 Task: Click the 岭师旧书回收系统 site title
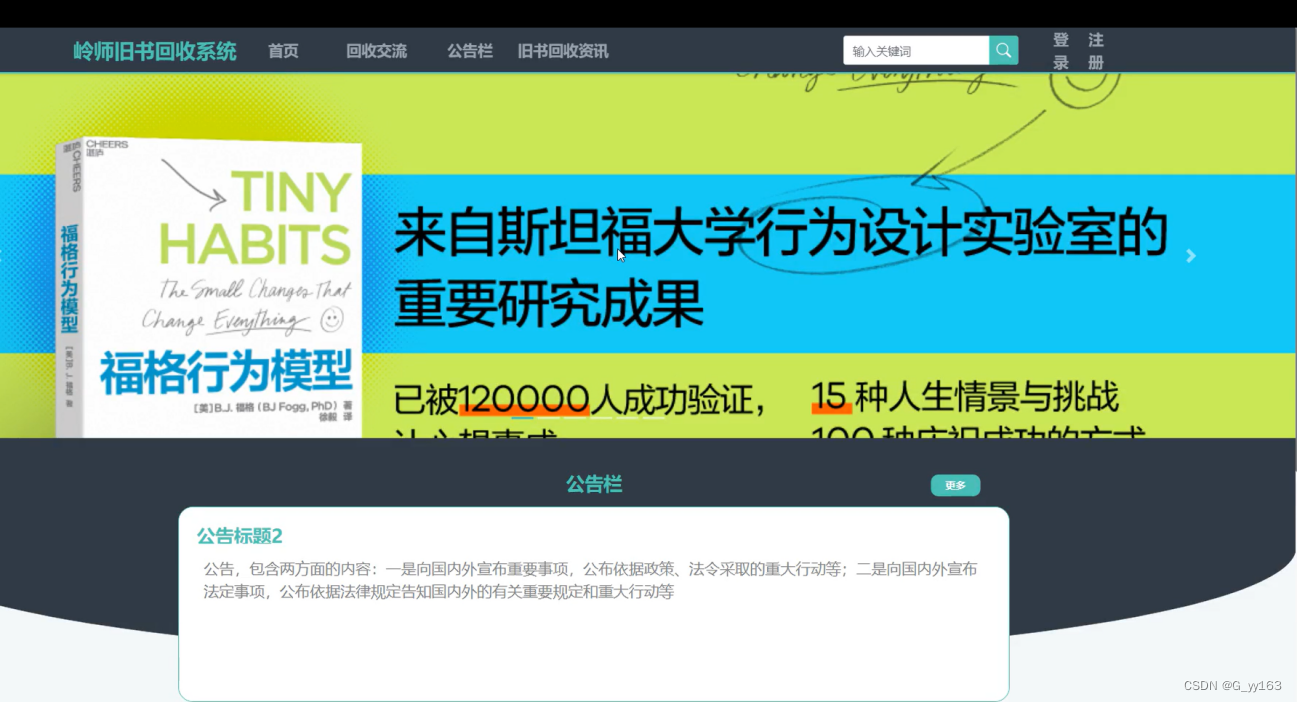(x=155, y=51)
